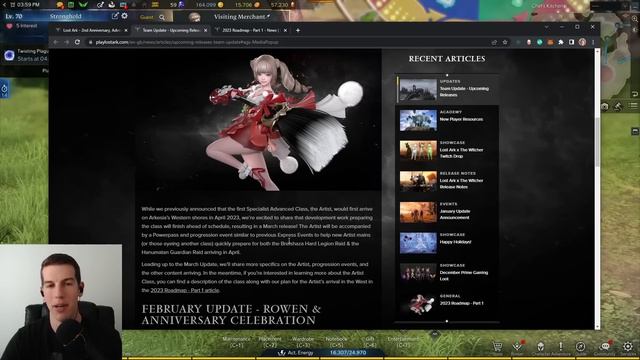The width and height of the screenshot is (640, 360).
Task: Share this page from the address bar
Action: pos(494,42)
